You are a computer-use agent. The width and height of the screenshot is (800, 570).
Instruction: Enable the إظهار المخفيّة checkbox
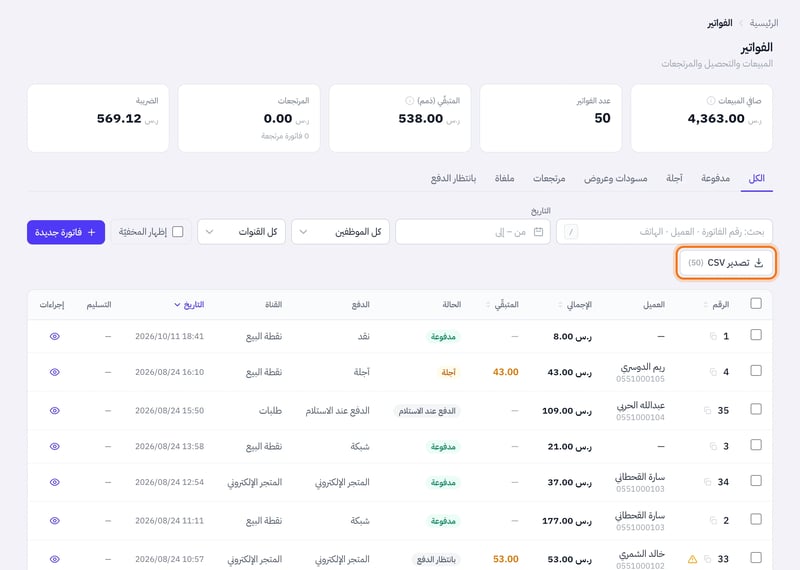pyautogui.click(x=178, y=232)
